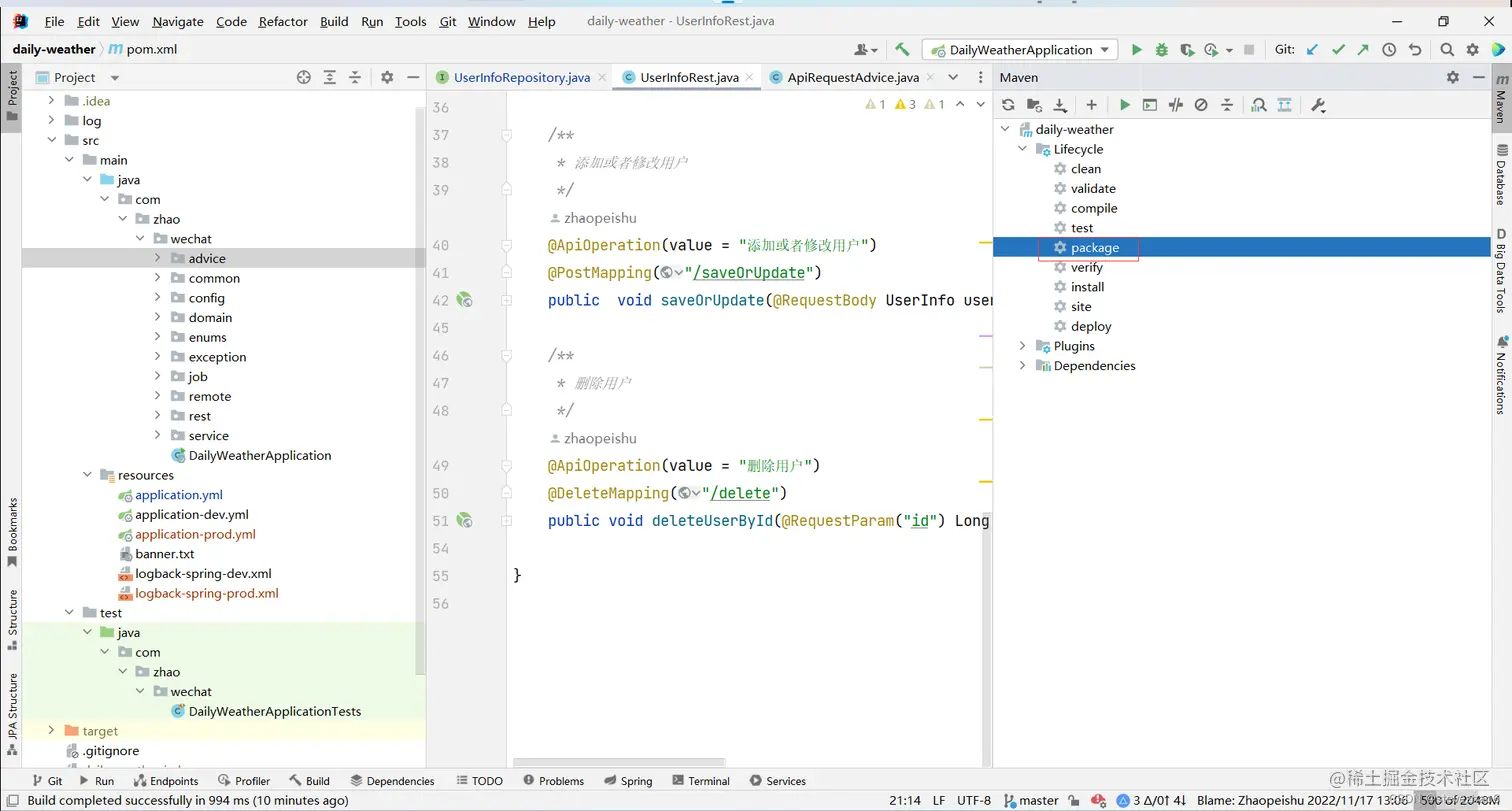Run the selected Maven build
Screen dimensions: 1512x811
click(1125, 105)
